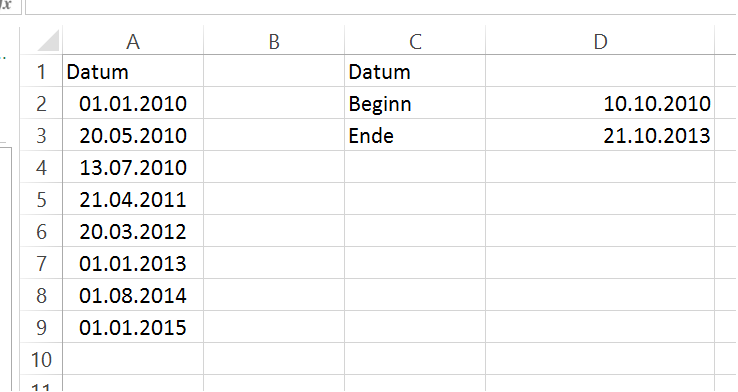Select end date cell 21.10.2013
This screenshot has height=392, width=738.
click(600, 136)
